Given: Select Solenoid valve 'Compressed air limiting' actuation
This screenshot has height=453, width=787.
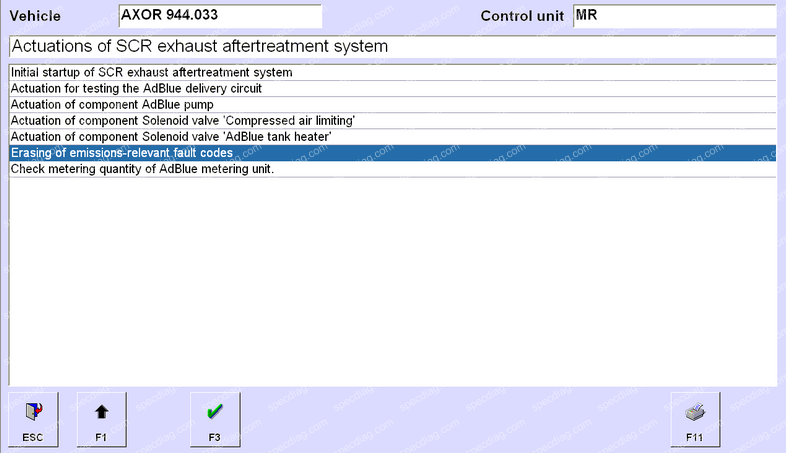Looking at the screenshot, I should point(183,120).
